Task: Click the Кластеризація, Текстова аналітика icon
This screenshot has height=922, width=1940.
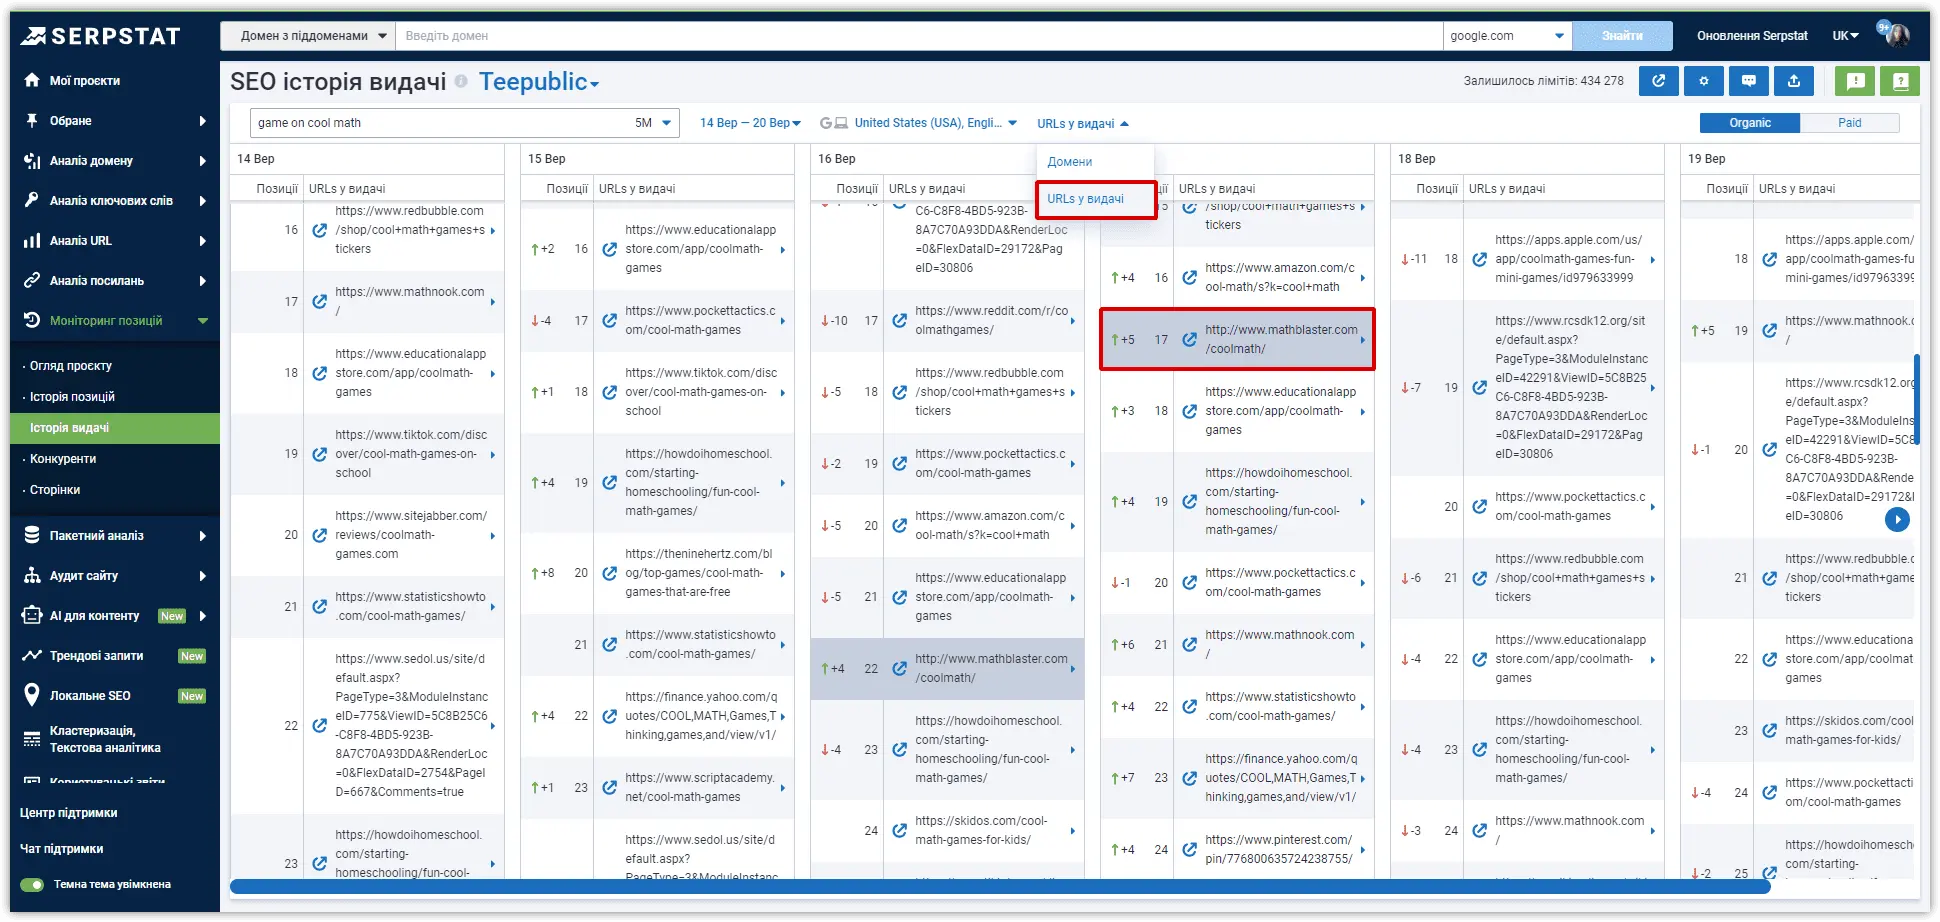Action: [x=32, y=739]
